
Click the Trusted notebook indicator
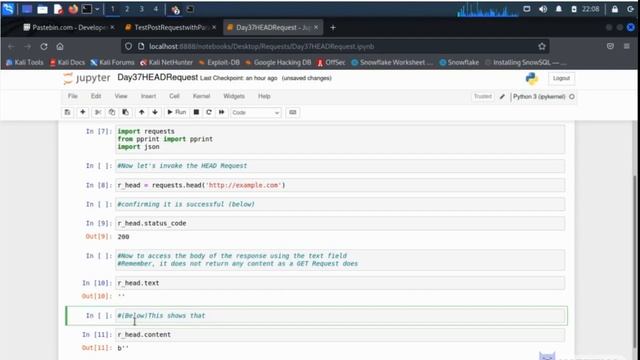483,97
